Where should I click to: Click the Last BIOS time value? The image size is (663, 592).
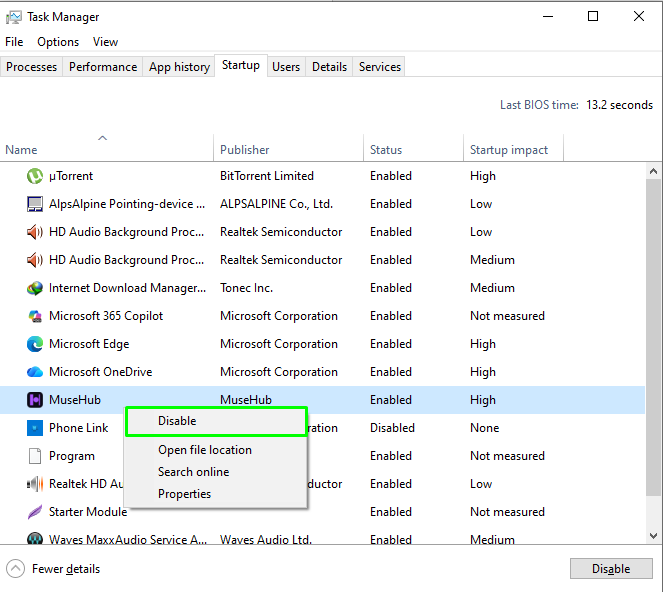tap(619, 105)
